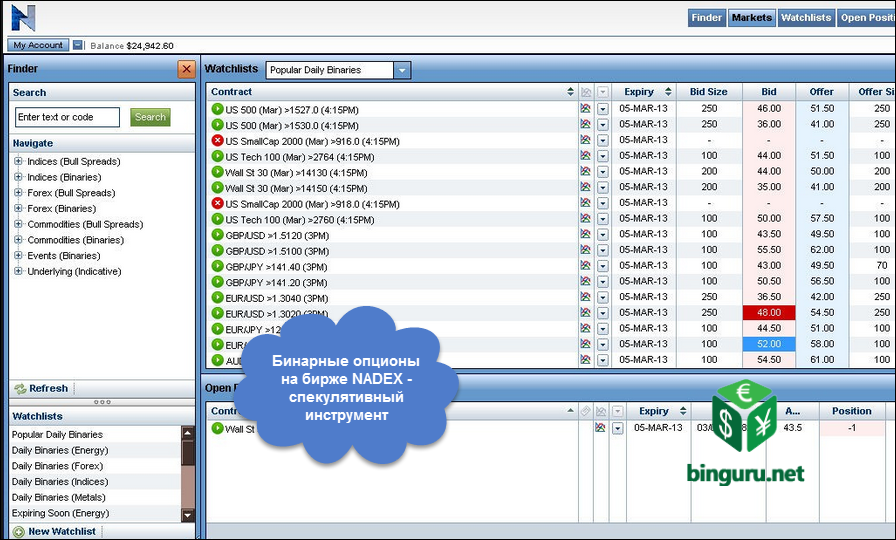896x540 pixels.
Task: Sort by Expiry column header in Watchlists
Action: tap(644, 92)
